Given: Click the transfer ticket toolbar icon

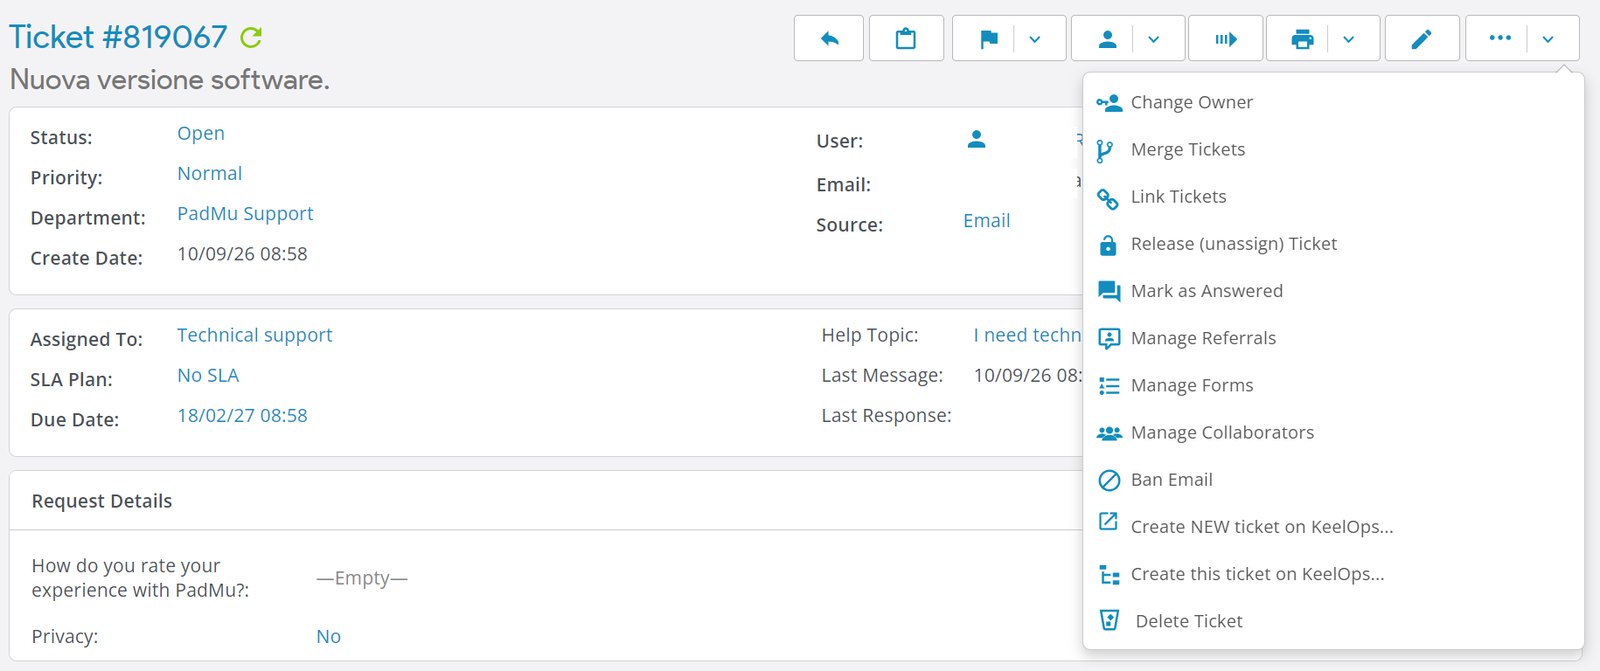Looking at the screenshot, I should pyautogui.click(x=1226, y=39).
